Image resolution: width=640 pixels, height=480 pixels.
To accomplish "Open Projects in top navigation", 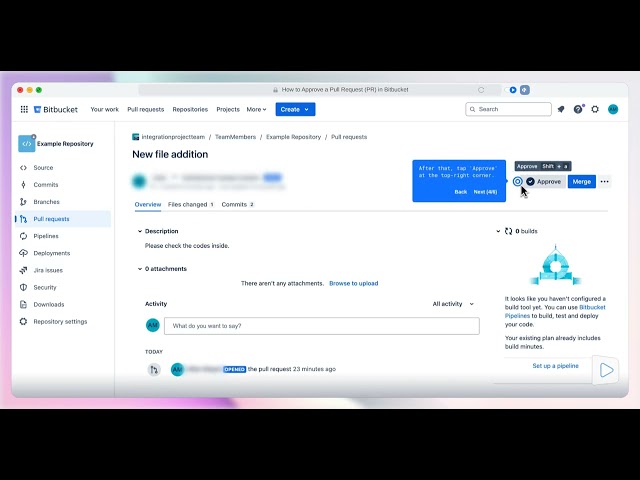I will point(228,109).
